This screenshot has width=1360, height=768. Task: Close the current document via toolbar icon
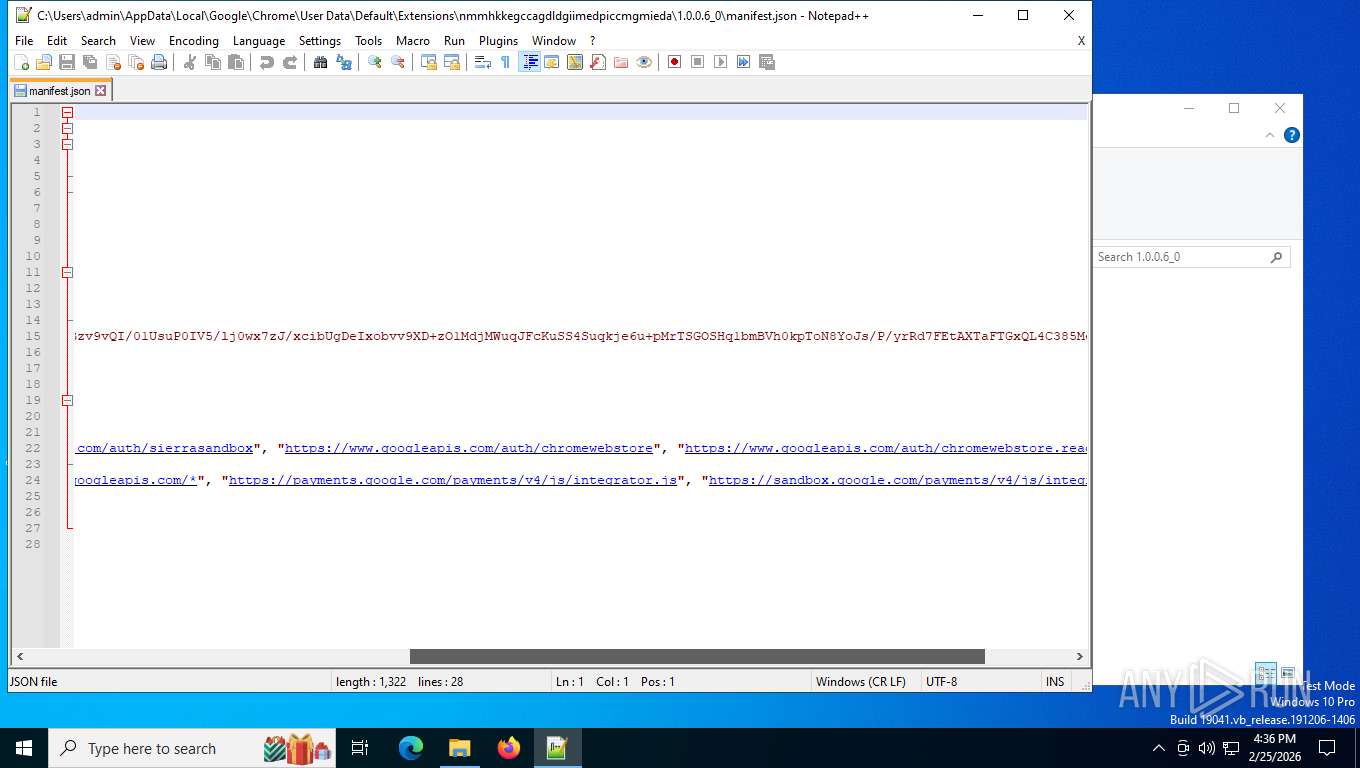[113, 62]
